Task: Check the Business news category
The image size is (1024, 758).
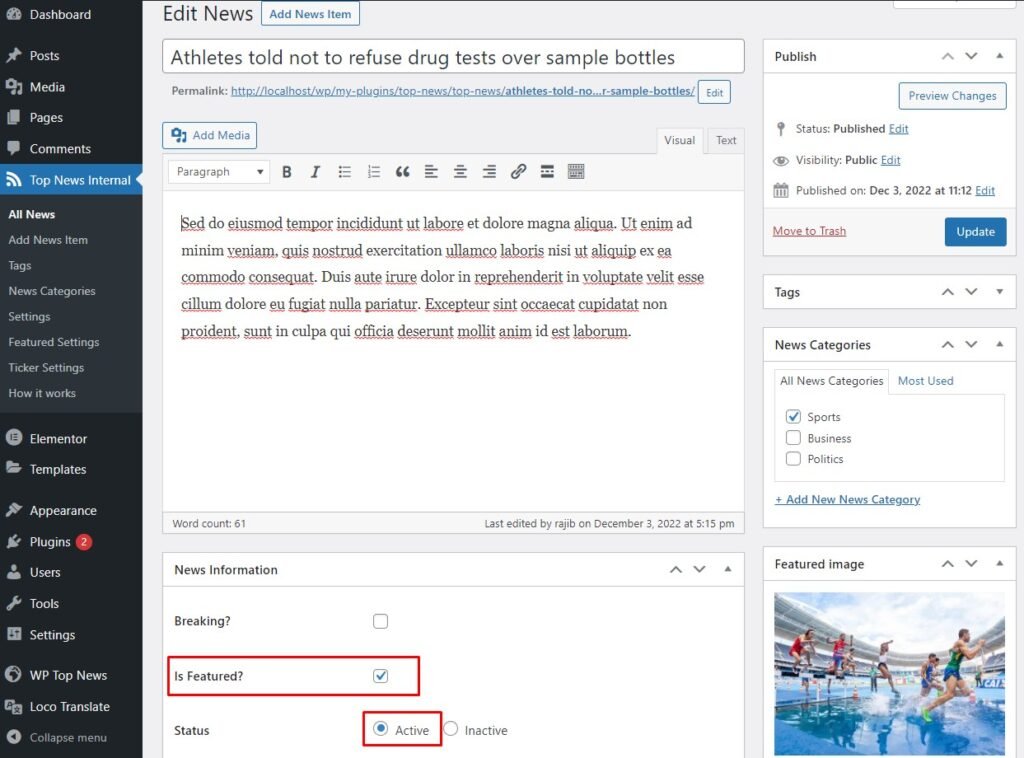Action: (793, 438)
